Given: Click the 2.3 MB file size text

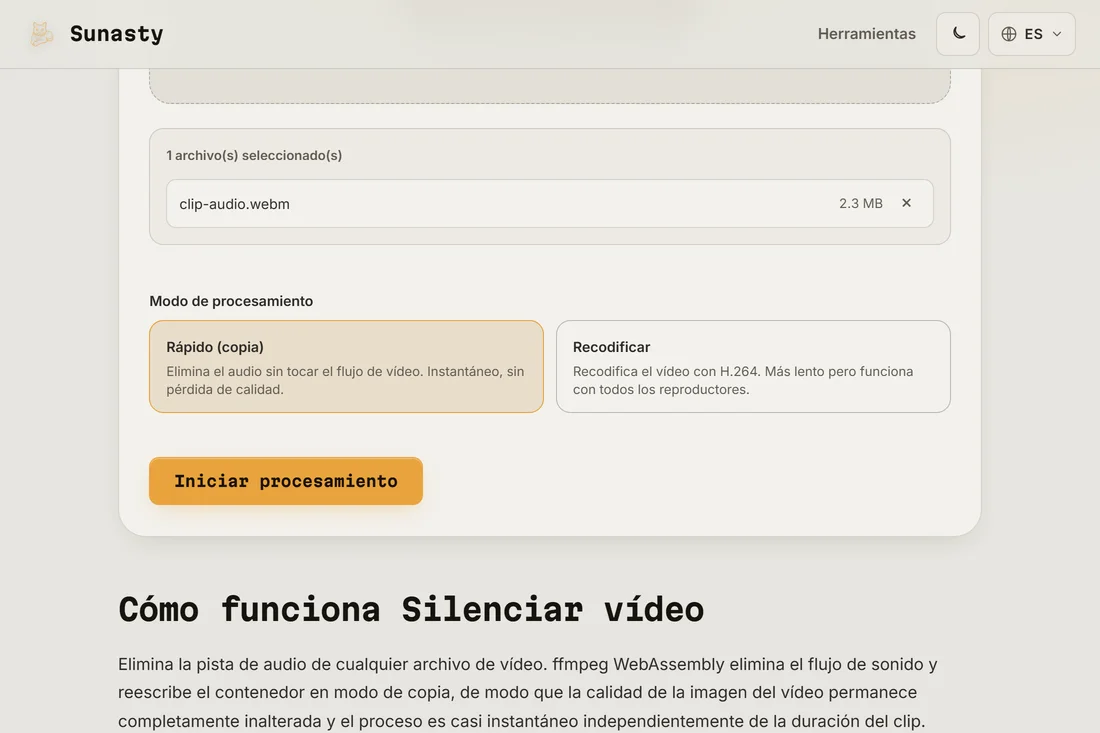Looking at the screenshot, I should point(861,203).
